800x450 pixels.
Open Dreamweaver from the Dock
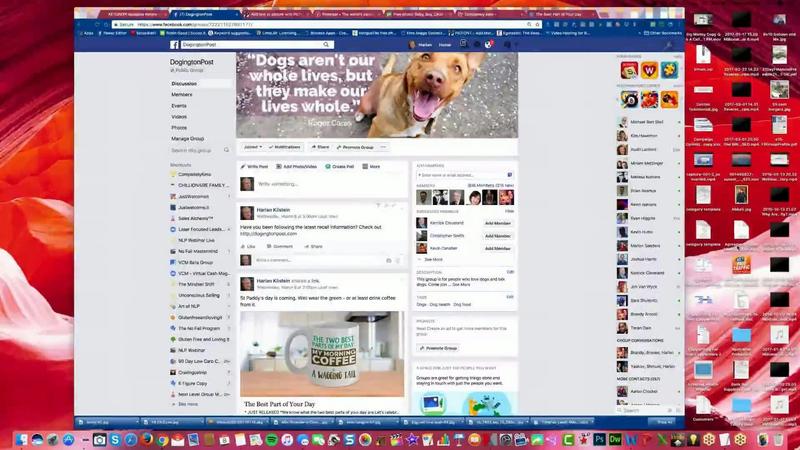(615, 439)
